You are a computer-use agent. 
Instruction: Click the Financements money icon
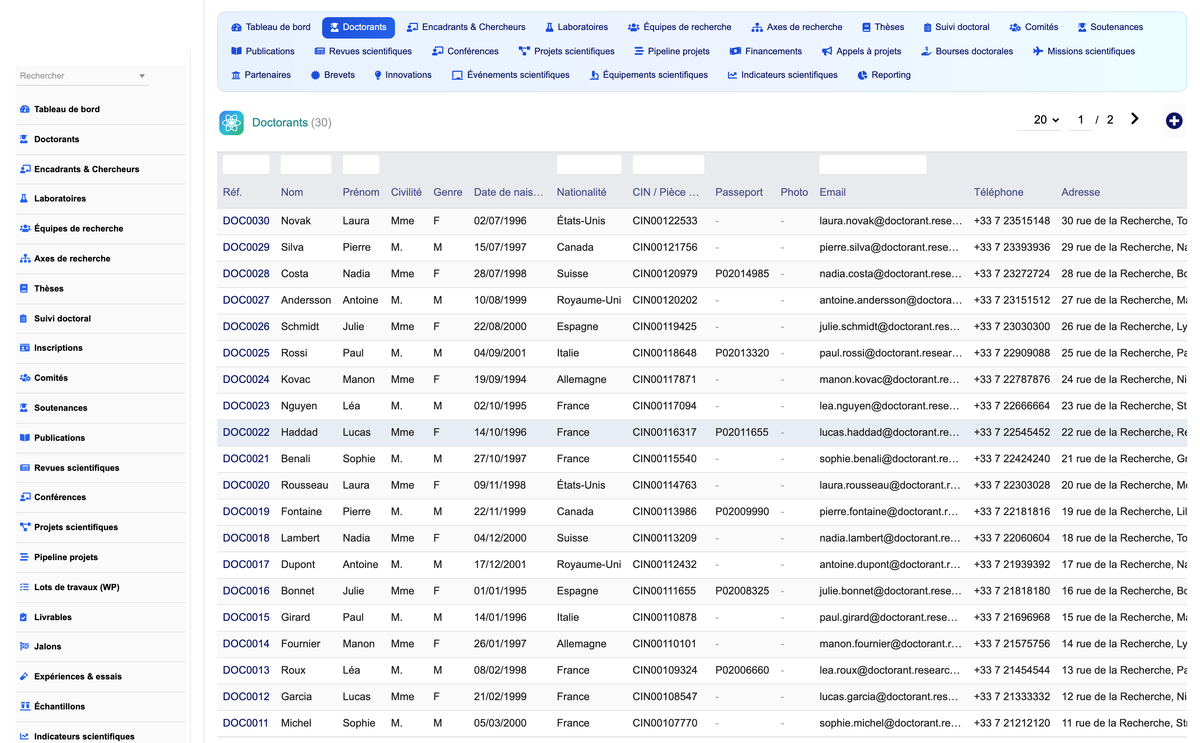click(x=735, y=51)
